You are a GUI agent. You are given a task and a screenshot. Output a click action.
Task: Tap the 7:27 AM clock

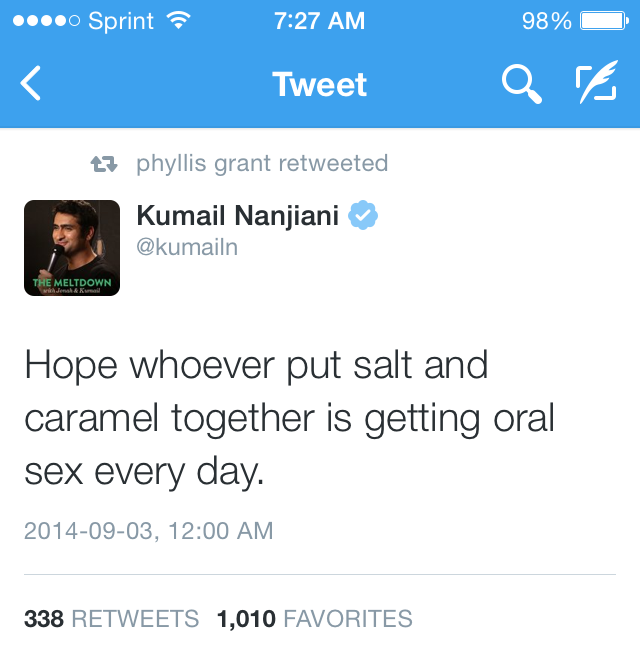pyautogui.click(x=319, y=21)
